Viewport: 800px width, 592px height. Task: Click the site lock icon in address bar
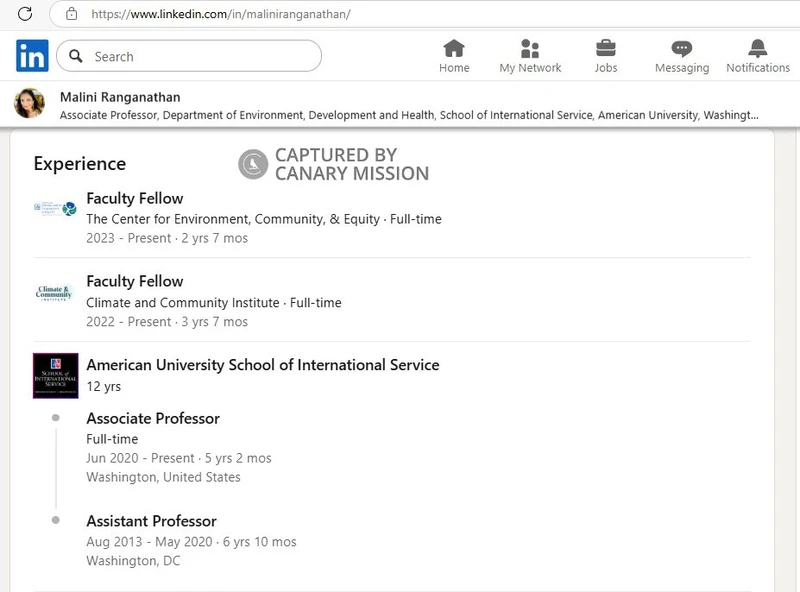[x=71, y=14]
